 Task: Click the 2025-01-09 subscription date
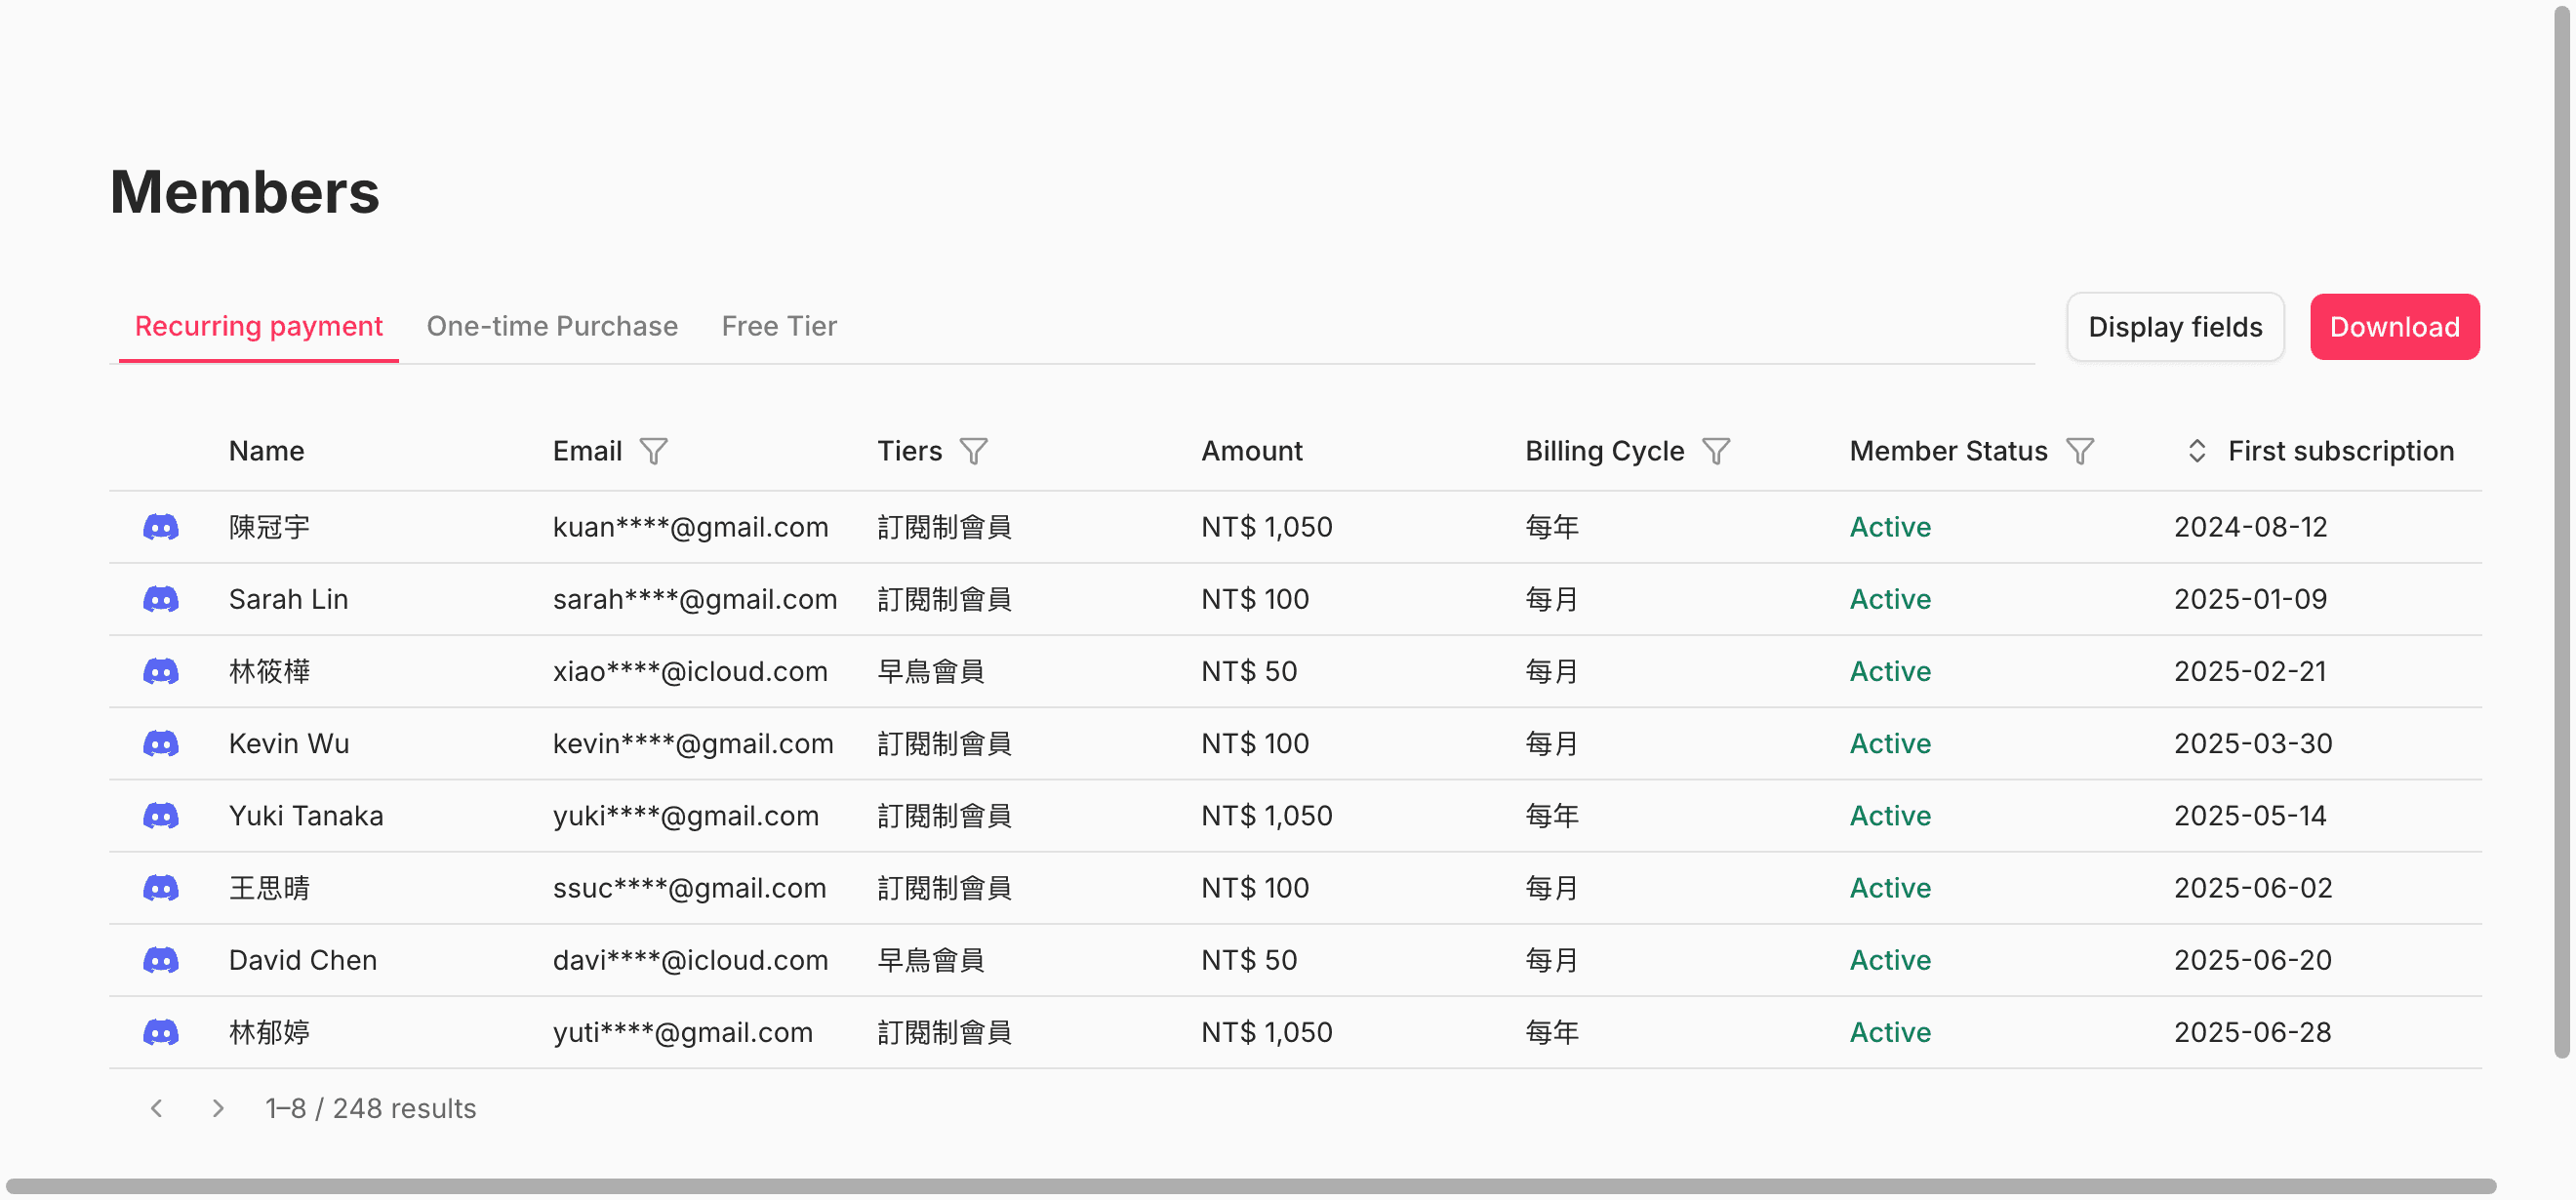(2250, 599)
